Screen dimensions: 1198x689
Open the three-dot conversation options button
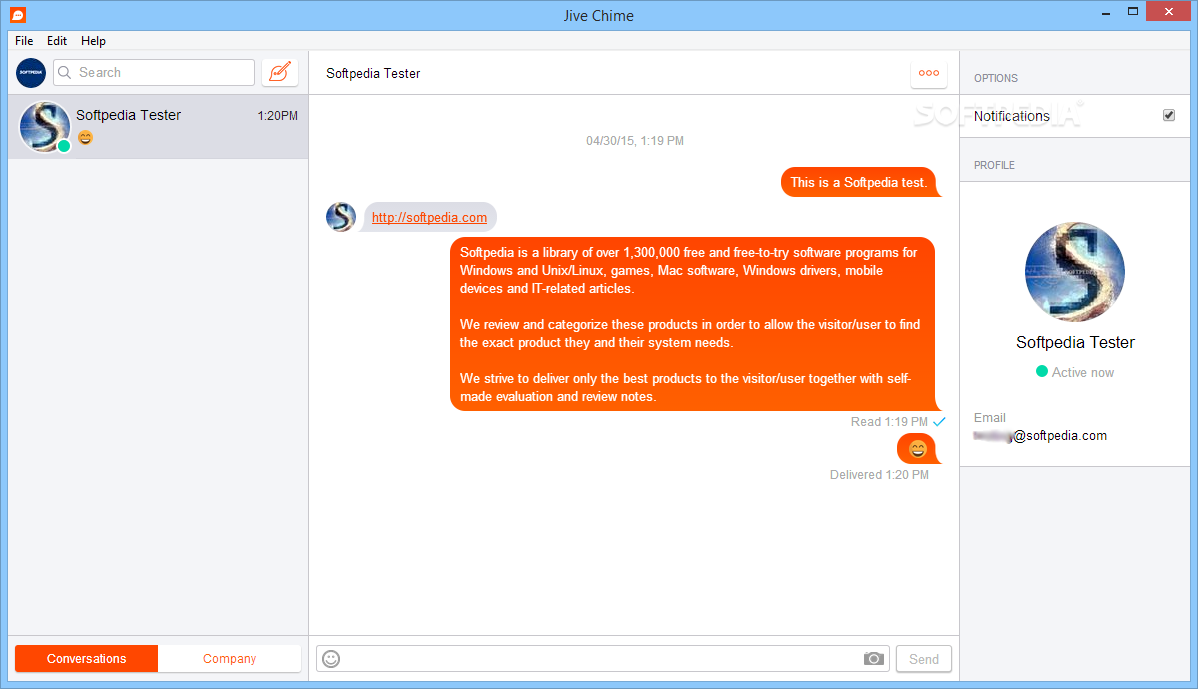pyautogui.click(x=929, y=73)
